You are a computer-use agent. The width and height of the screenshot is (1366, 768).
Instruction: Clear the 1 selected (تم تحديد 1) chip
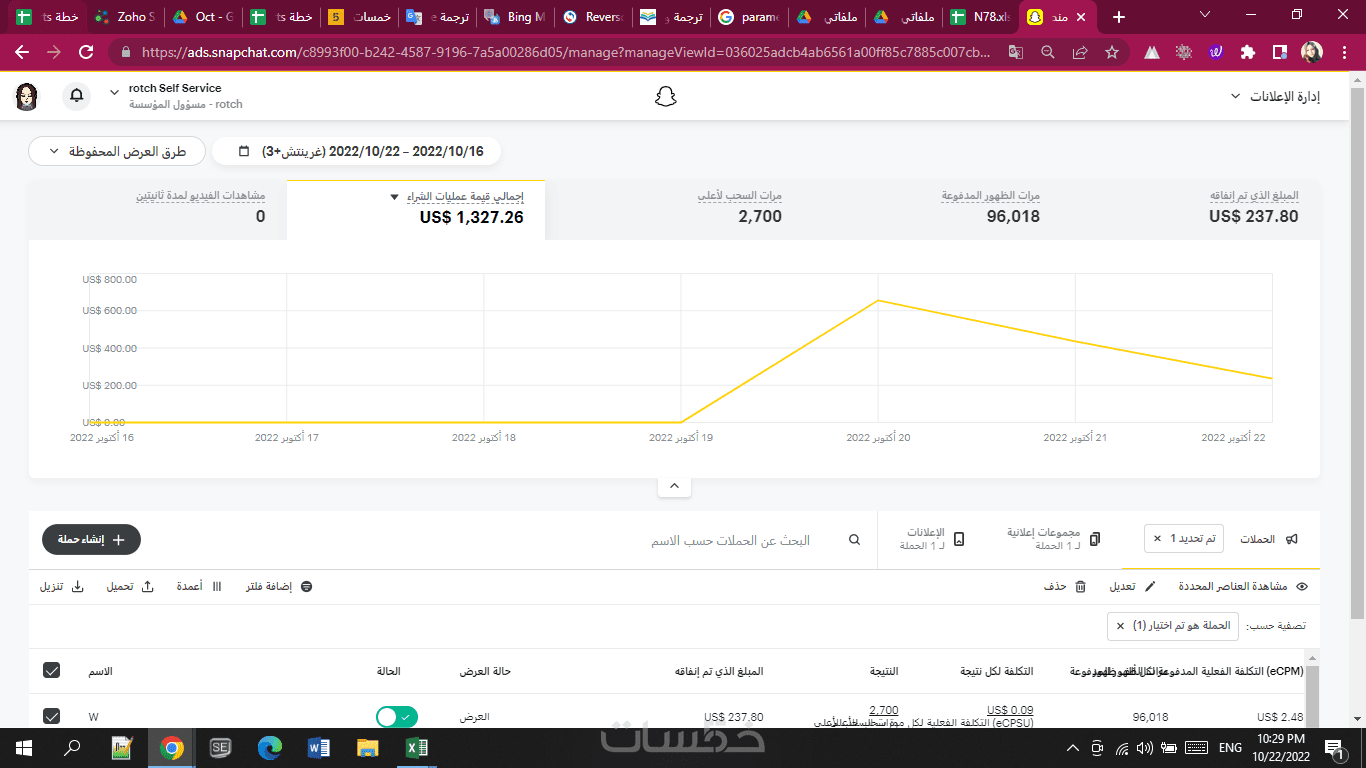click(1158, 539)
